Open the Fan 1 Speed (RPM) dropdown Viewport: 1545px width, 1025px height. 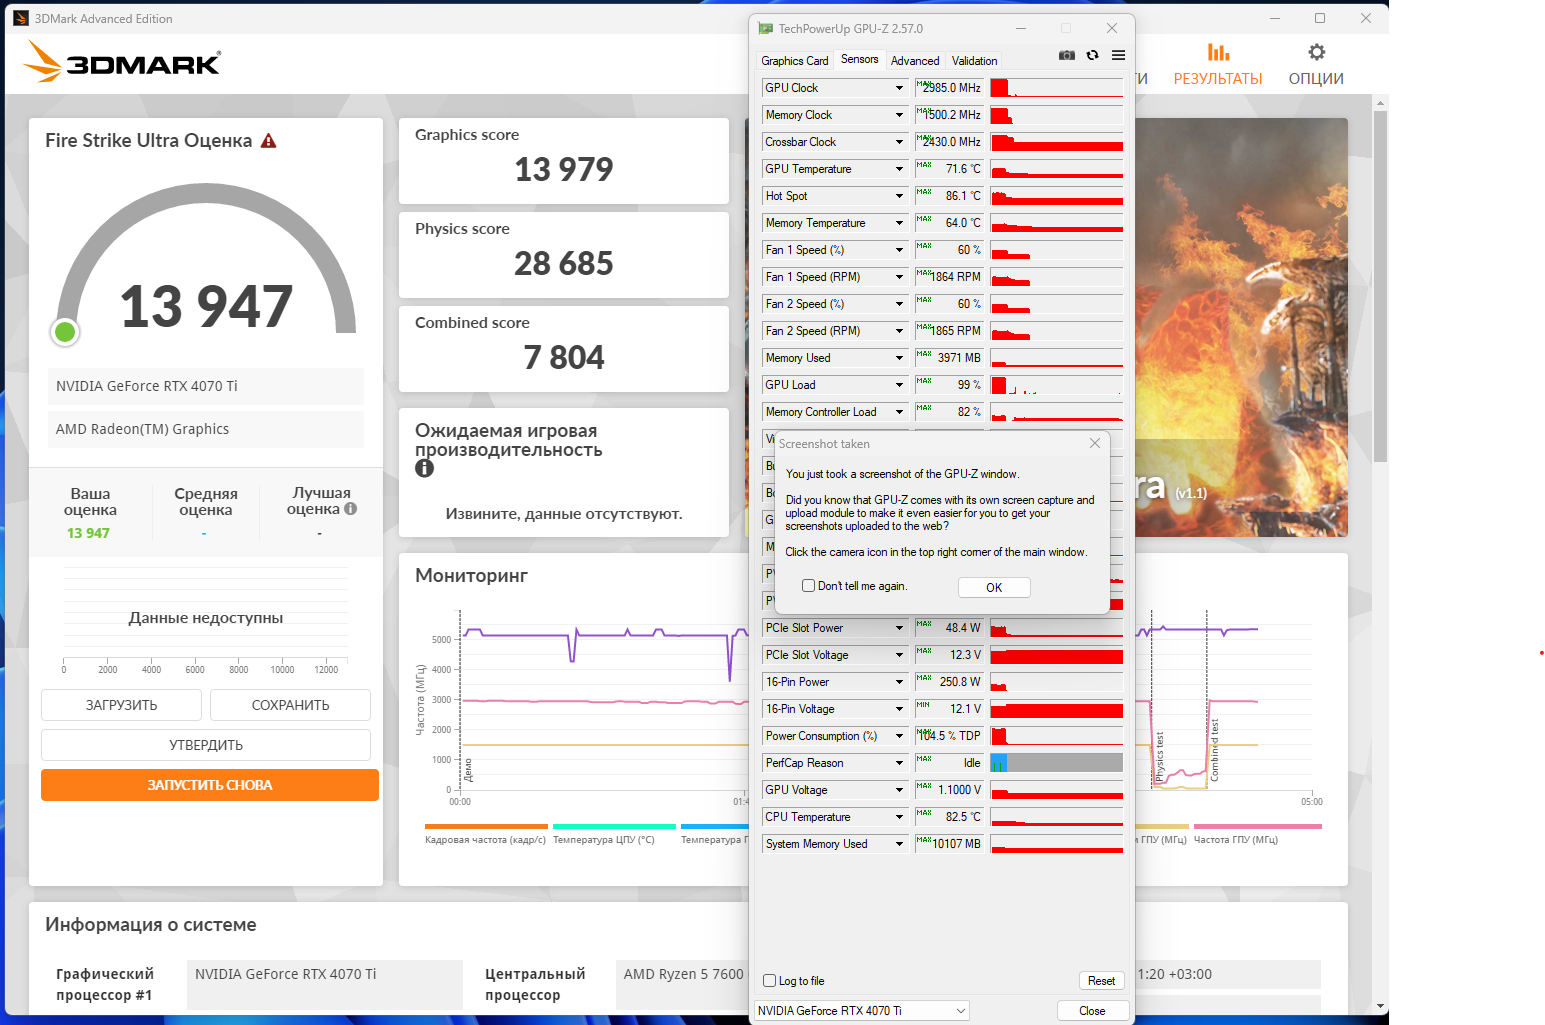coord(899,277)
